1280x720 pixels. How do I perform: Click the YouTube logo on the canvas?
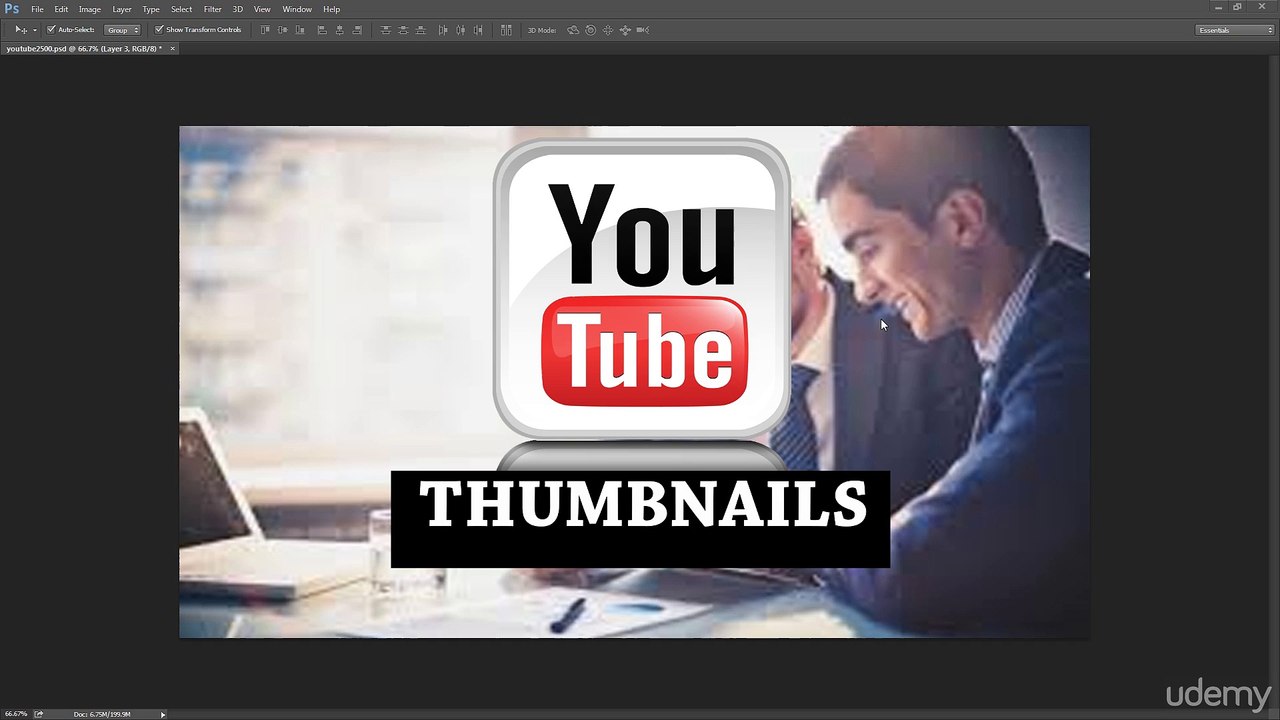click(x=642, y=289)
